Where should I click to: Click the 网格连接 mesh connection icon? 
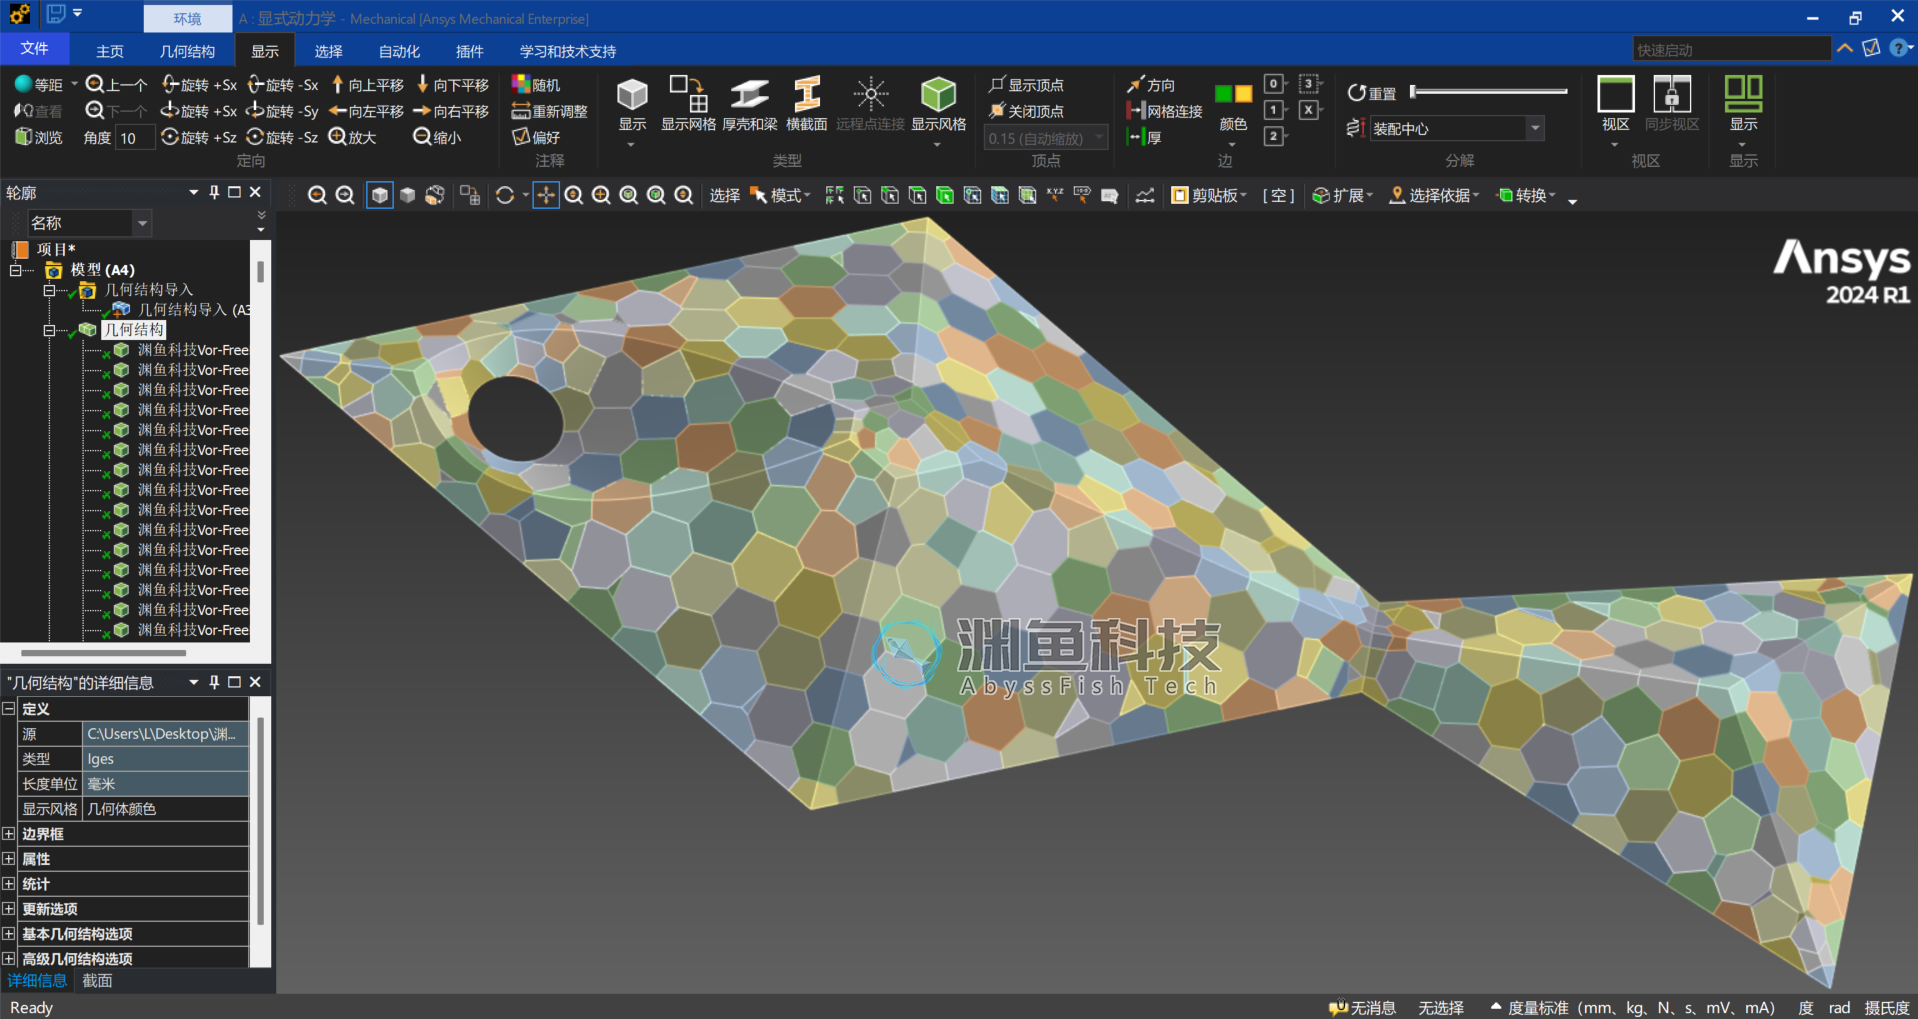click(x=1135, y=111)
